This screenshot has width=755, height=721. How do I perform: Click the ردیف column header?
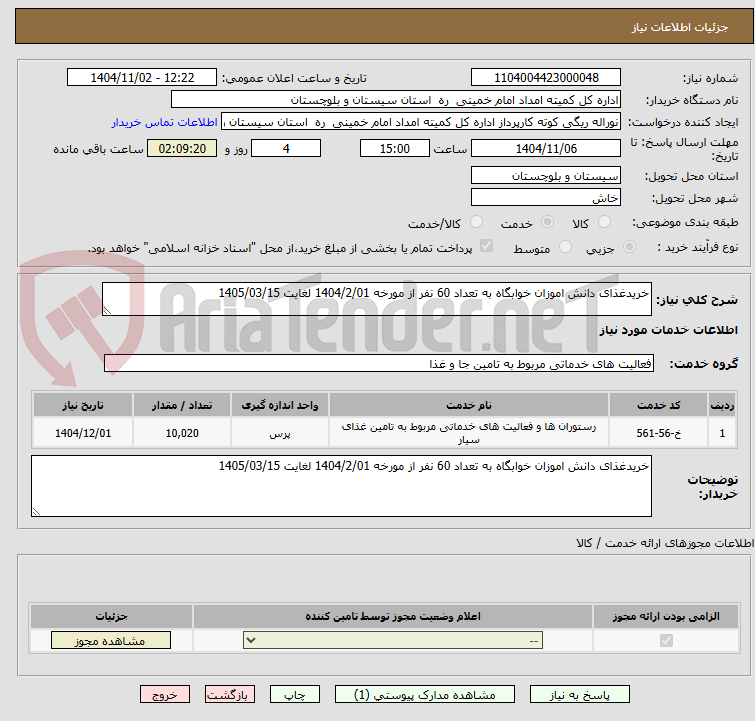tap(722, 406)
